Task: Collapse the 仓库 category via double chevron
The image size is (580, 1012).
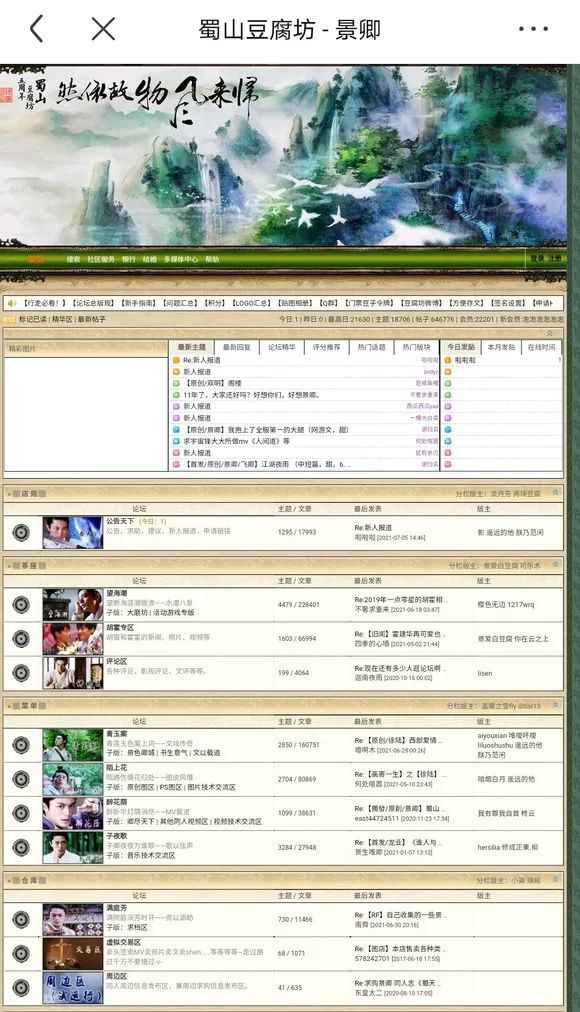Action: [x=554, y=880]
